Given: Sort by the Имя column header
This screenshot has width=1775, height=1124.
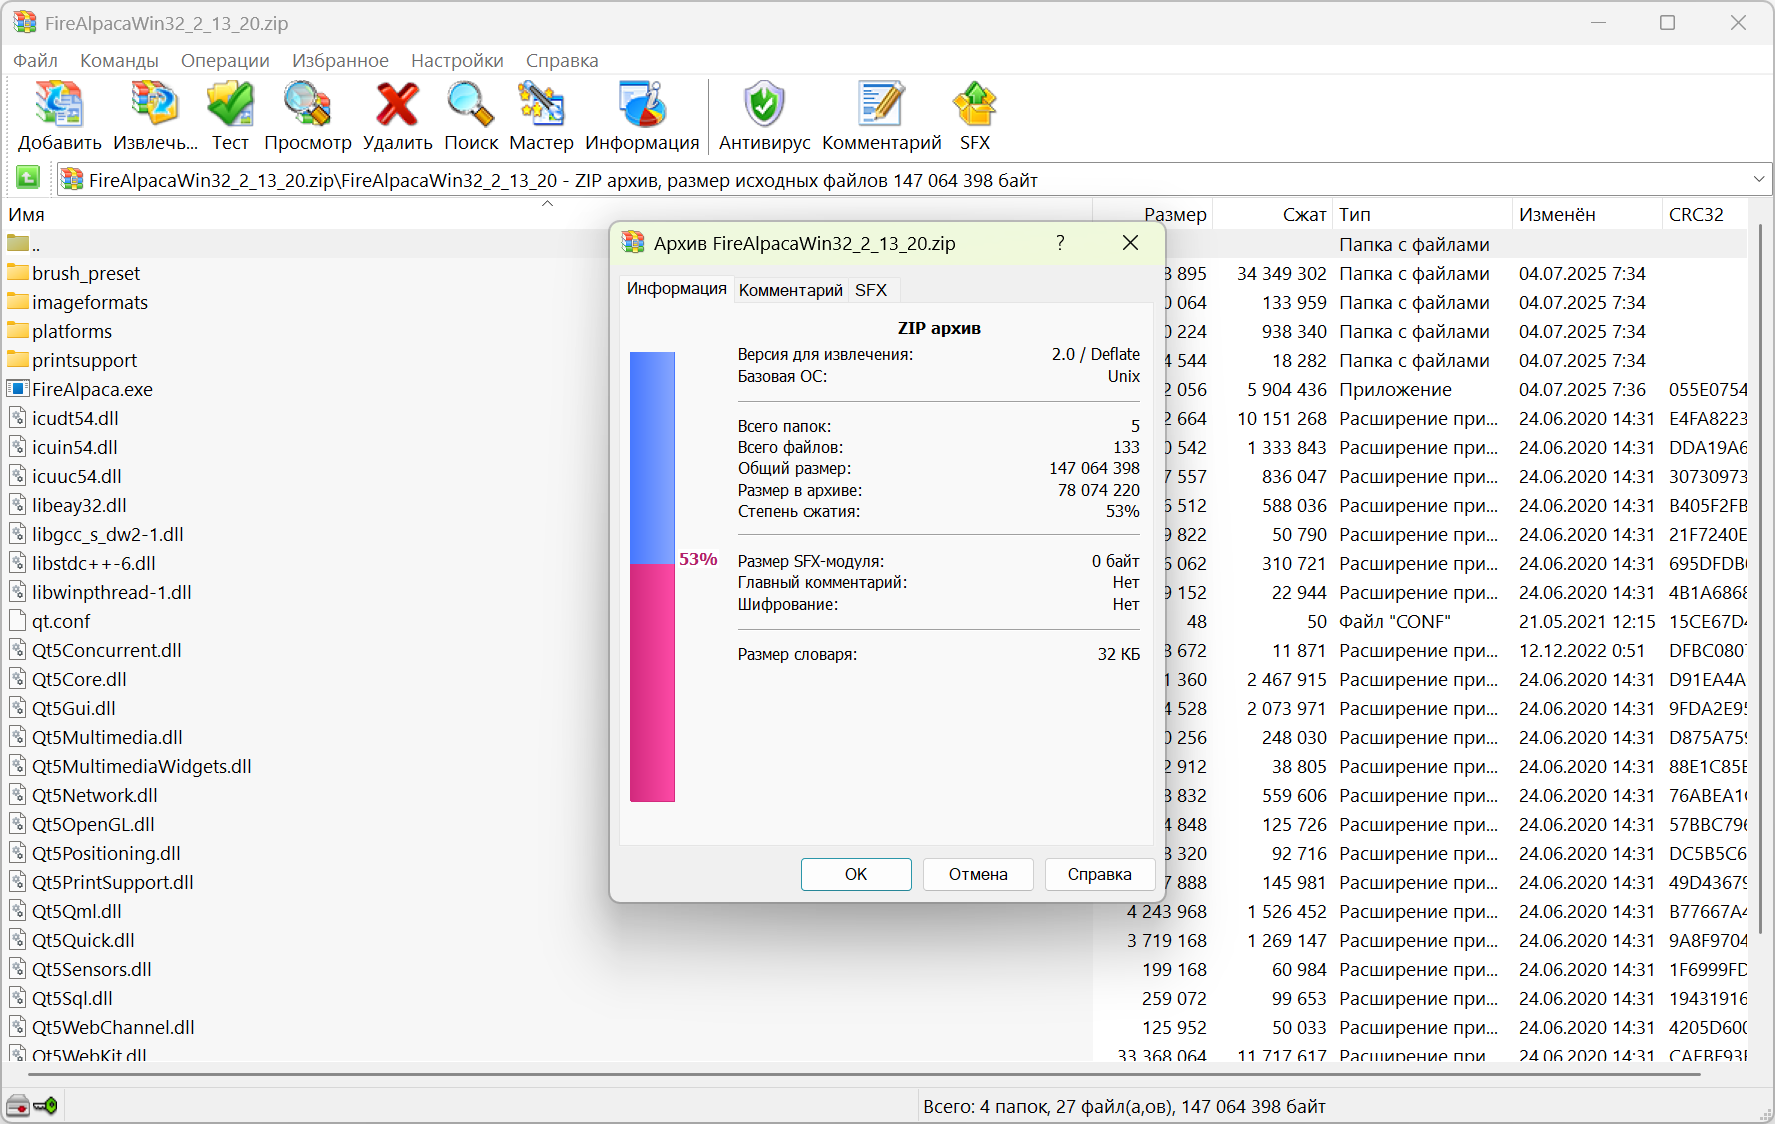Looking at the screenshot, I should click(546, 214).
